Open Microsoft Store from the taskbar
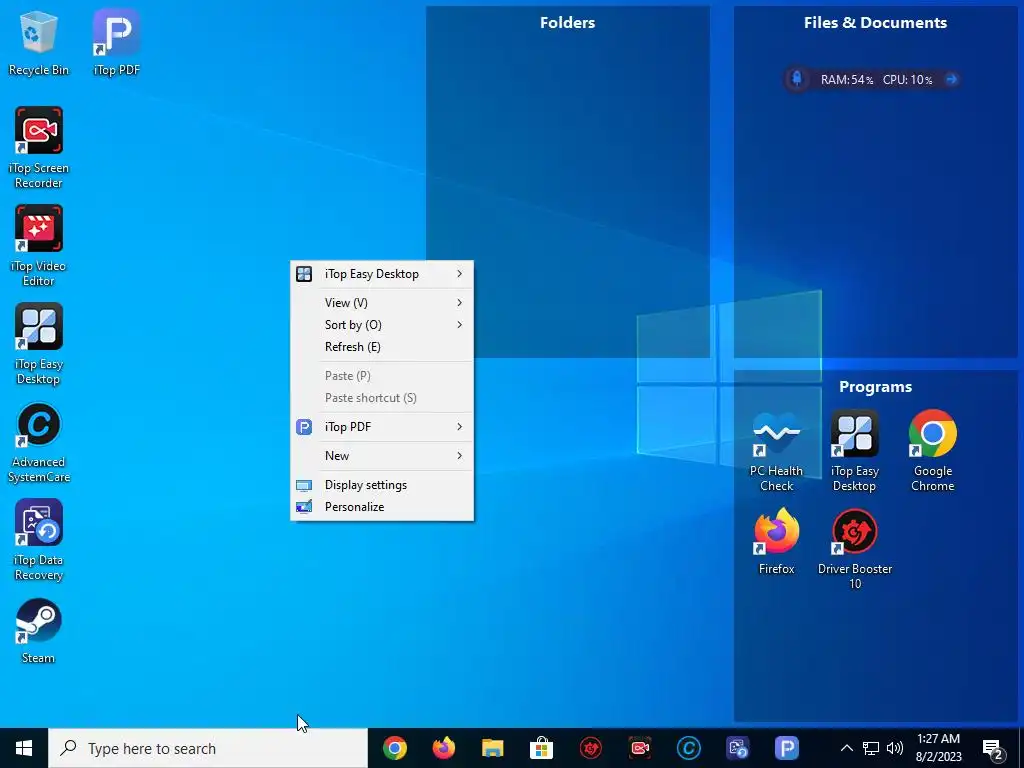 click(x=541, y=748)
